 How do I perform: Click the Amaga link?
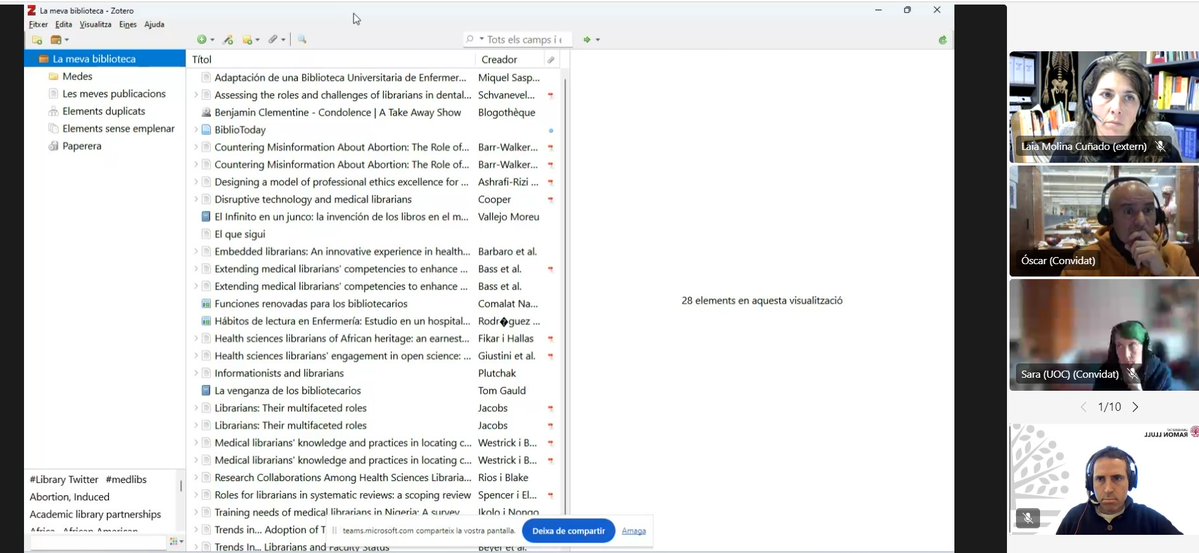coord(633,531)
